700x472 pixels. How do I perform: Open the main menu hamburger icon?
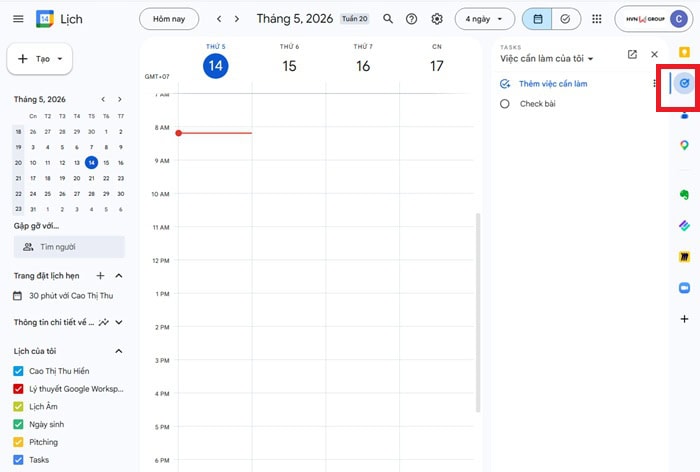click(18, 19)
